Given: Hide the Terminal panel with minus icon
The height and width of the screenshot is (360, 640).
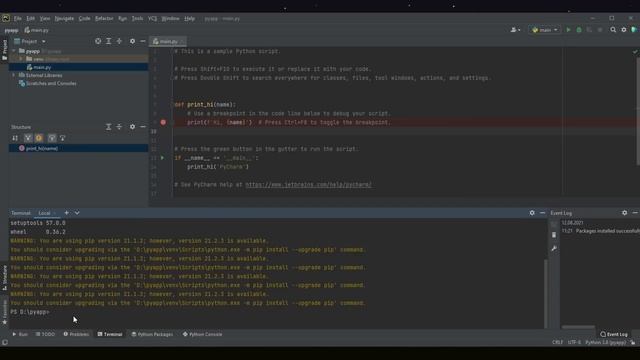Looking at the screenshot, I should (542, 213).
